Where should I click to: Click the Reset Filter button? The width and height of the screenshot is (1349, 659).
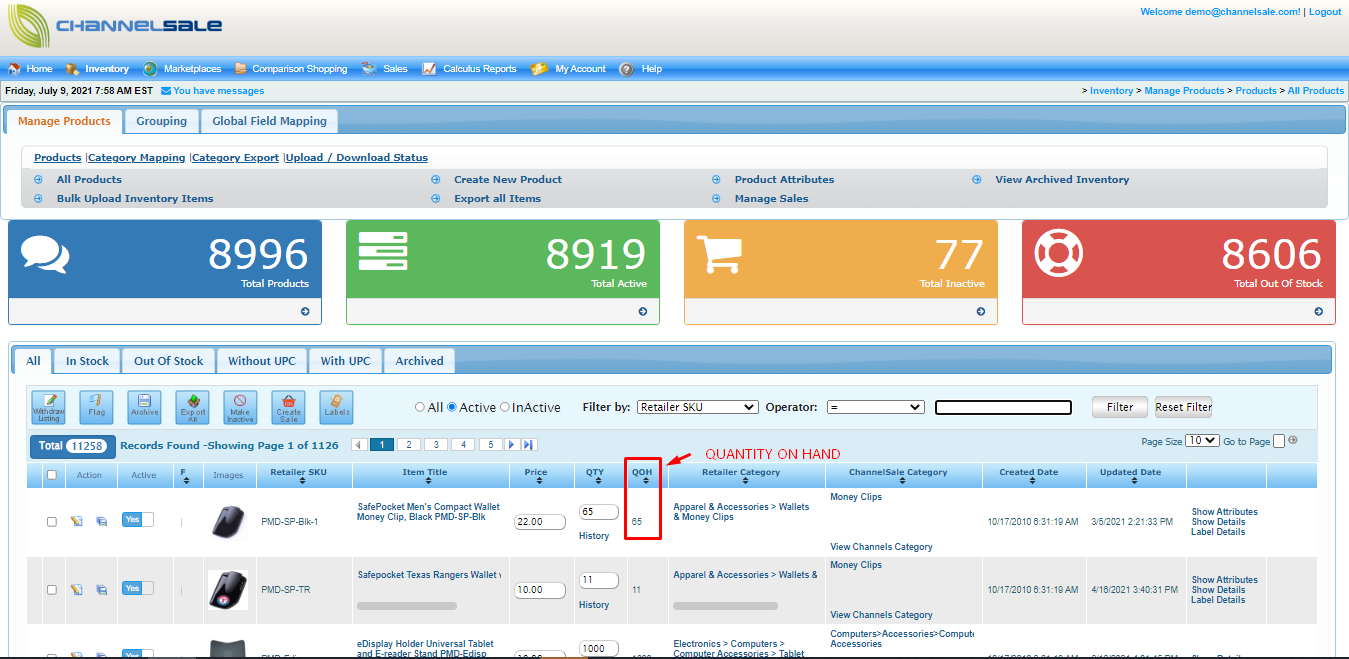pos(1184,407)
